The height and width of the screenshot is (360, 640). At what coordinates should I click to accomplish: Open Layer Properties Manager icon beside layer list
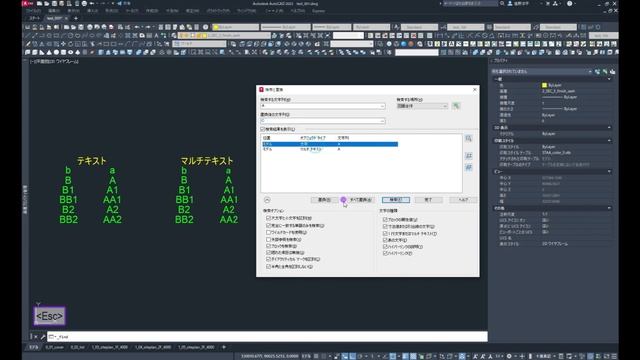click(x=174, y=36)
